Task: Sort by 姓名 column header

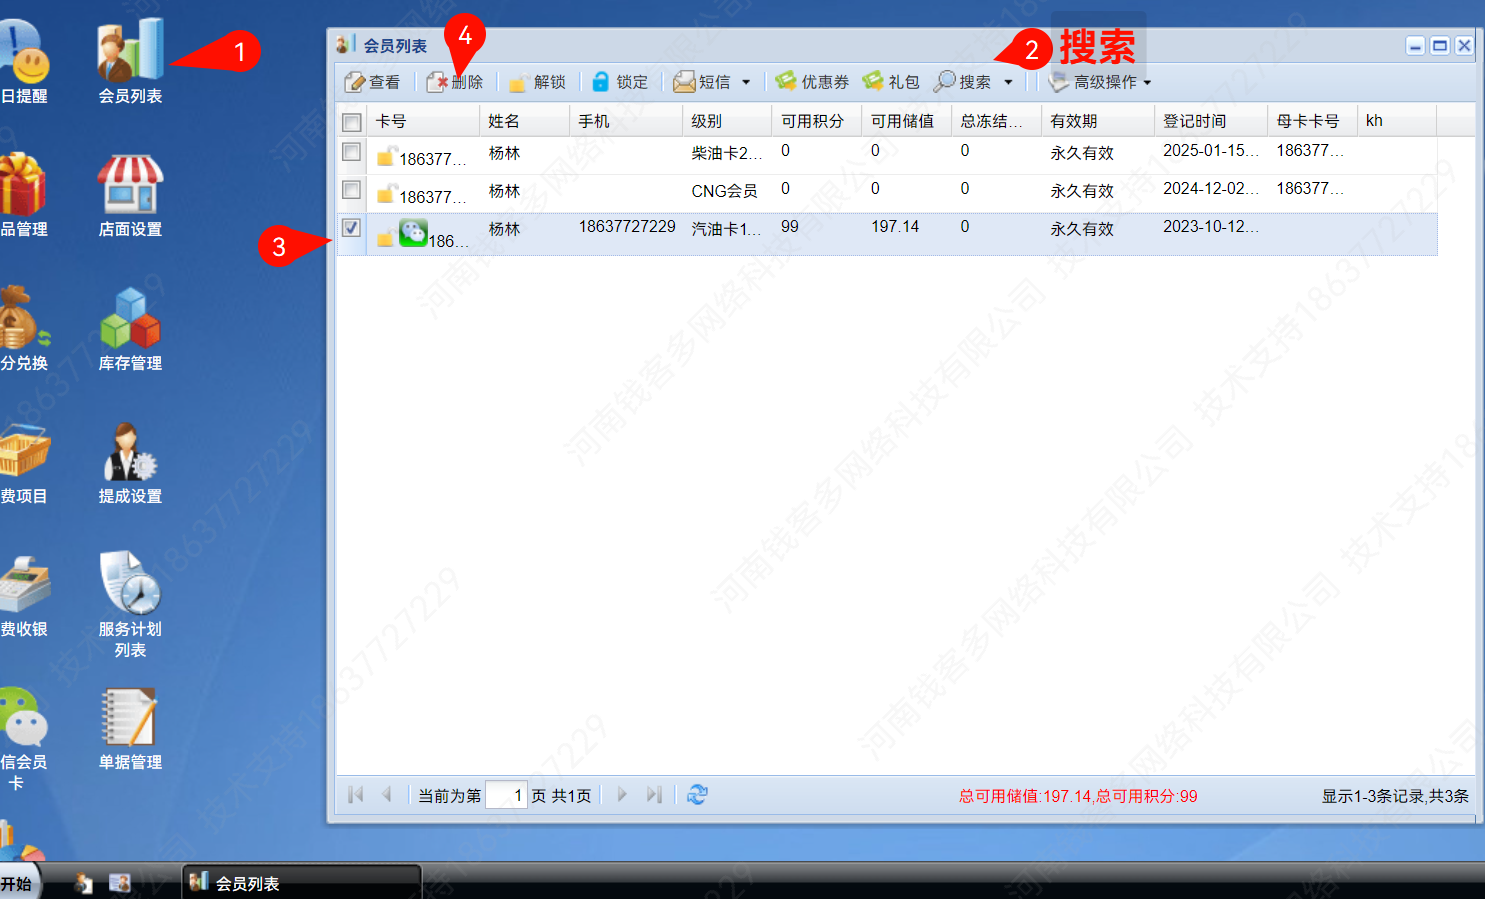Action: [x=524, y=121]
